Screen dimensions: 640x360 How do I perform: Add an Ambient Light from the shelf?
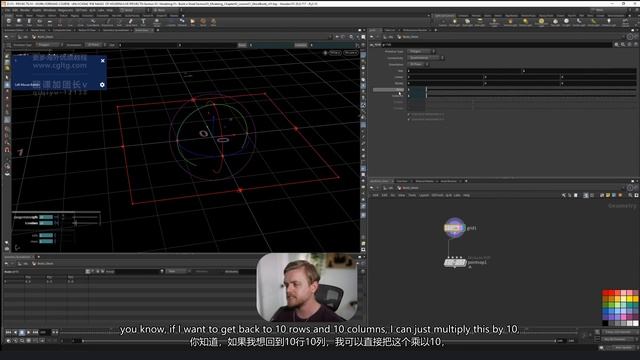pyautogui.click(x=609, y=22)
